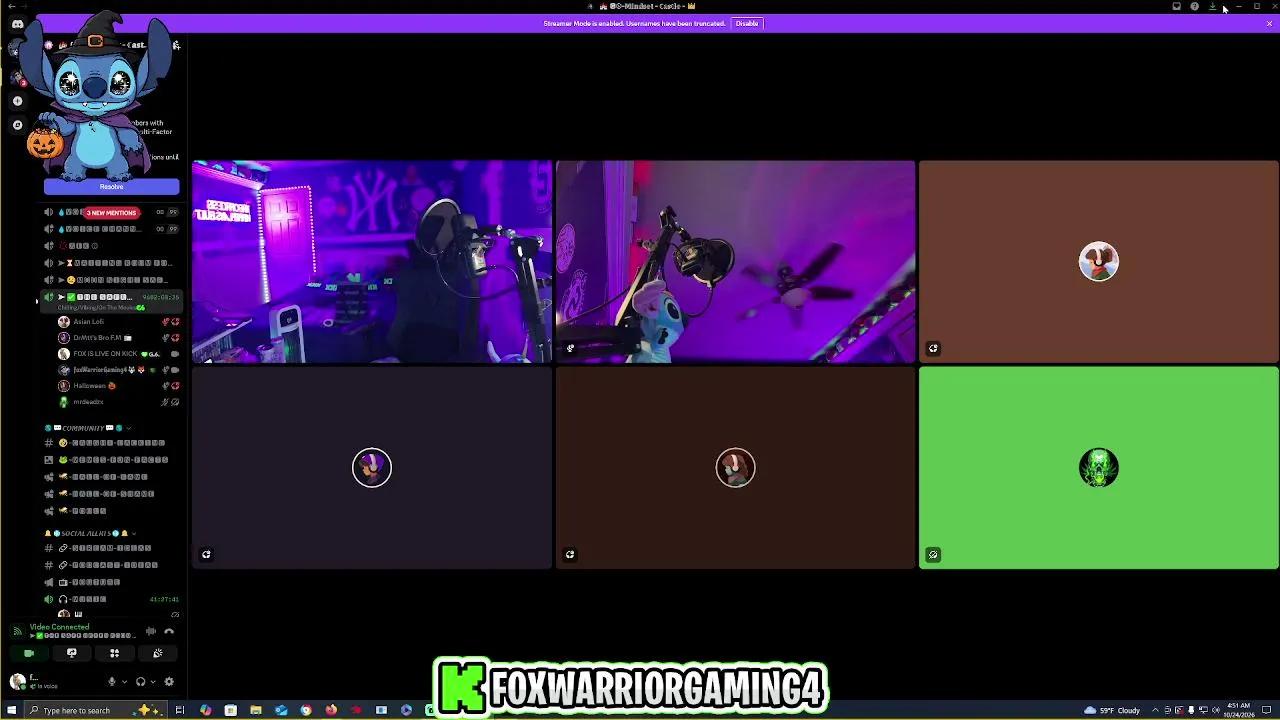The height and width of the screenshot is (720, 1280).
Task: Click pop-out icon on bottom-middle brown tile
Action: pos(570,555)
